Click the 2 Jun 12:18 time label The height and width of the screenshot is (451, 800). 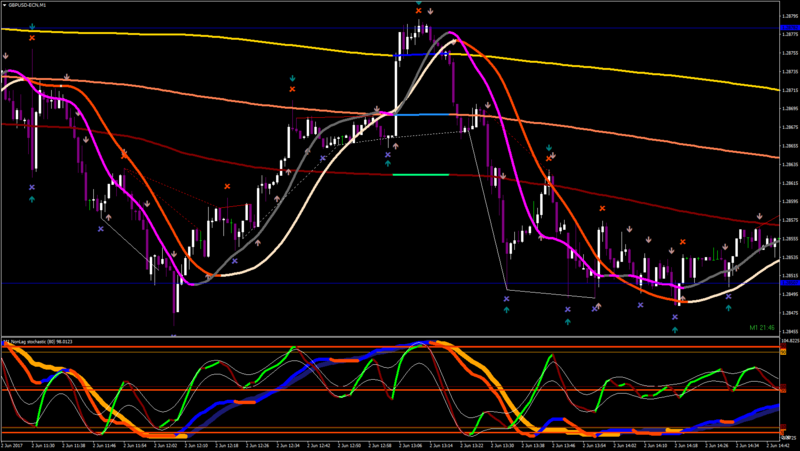[226, 445]
